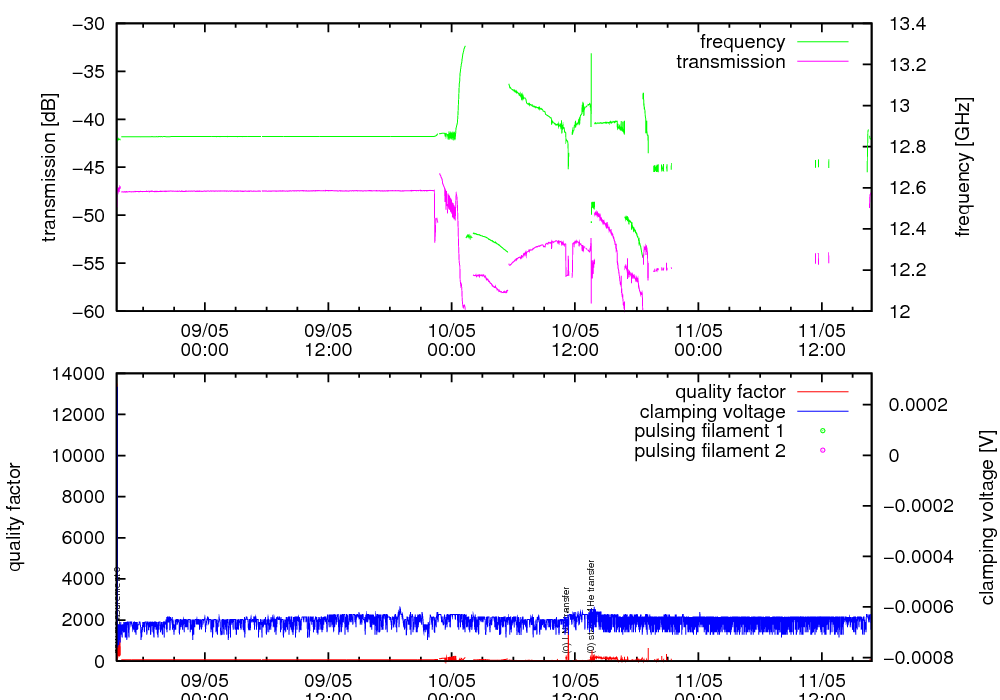This screenshot has width=1000, height=700.
Task: Select the 'transmission' legend label
Action: click(x=730, y=62)
